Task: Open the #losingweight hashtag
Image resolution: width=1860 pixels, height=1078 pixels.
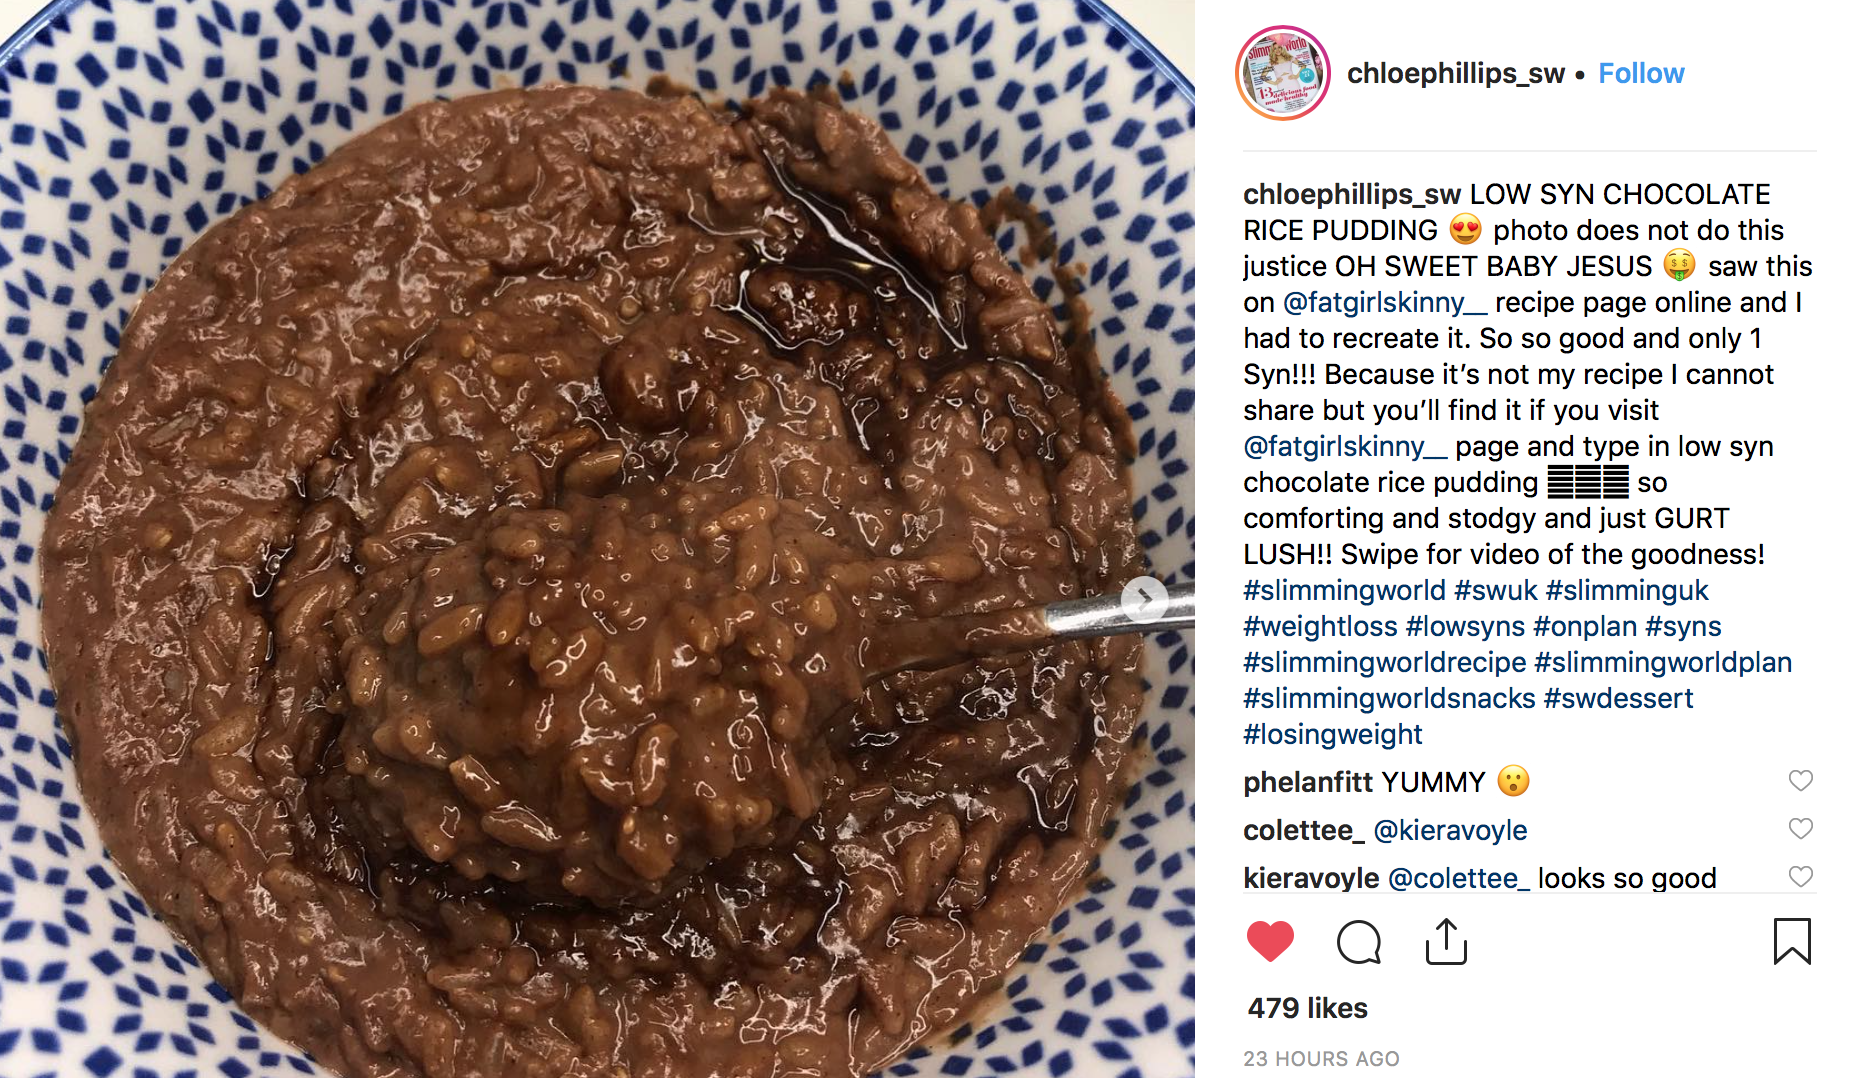Action: [x=1332, y=734]
